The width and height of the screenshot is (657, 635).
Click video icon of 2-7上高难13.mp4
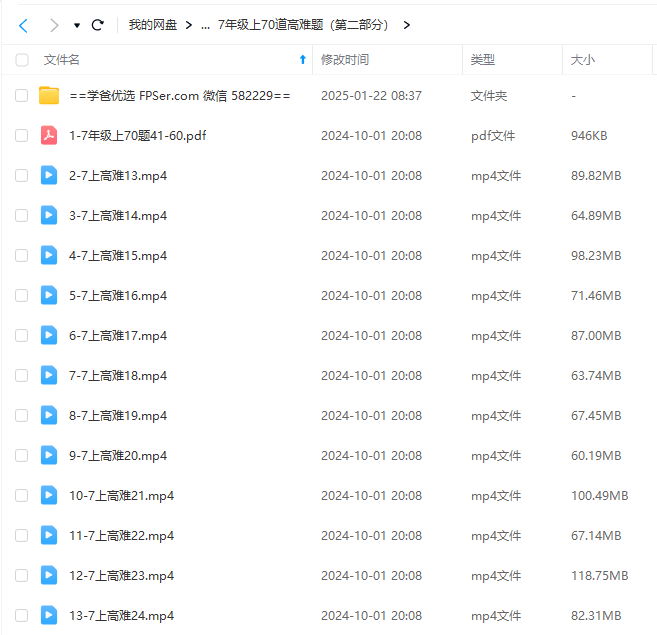[49, 175]
